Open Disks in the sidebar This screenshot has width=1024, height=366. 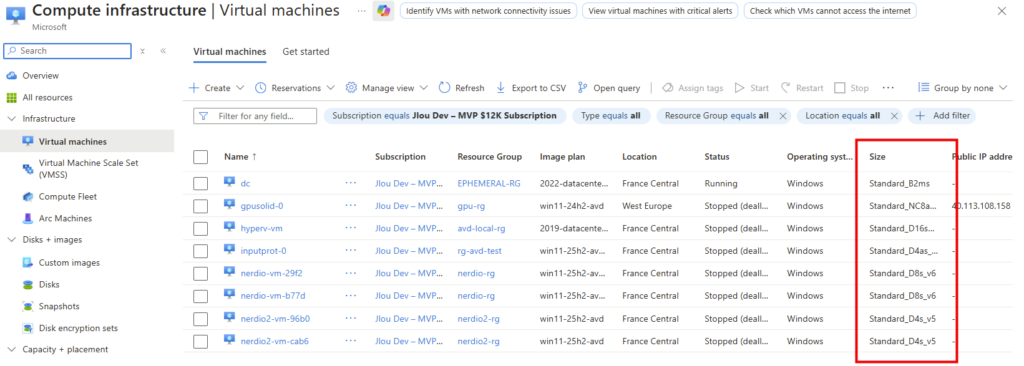pyautogui.click(x=49, y=284)
